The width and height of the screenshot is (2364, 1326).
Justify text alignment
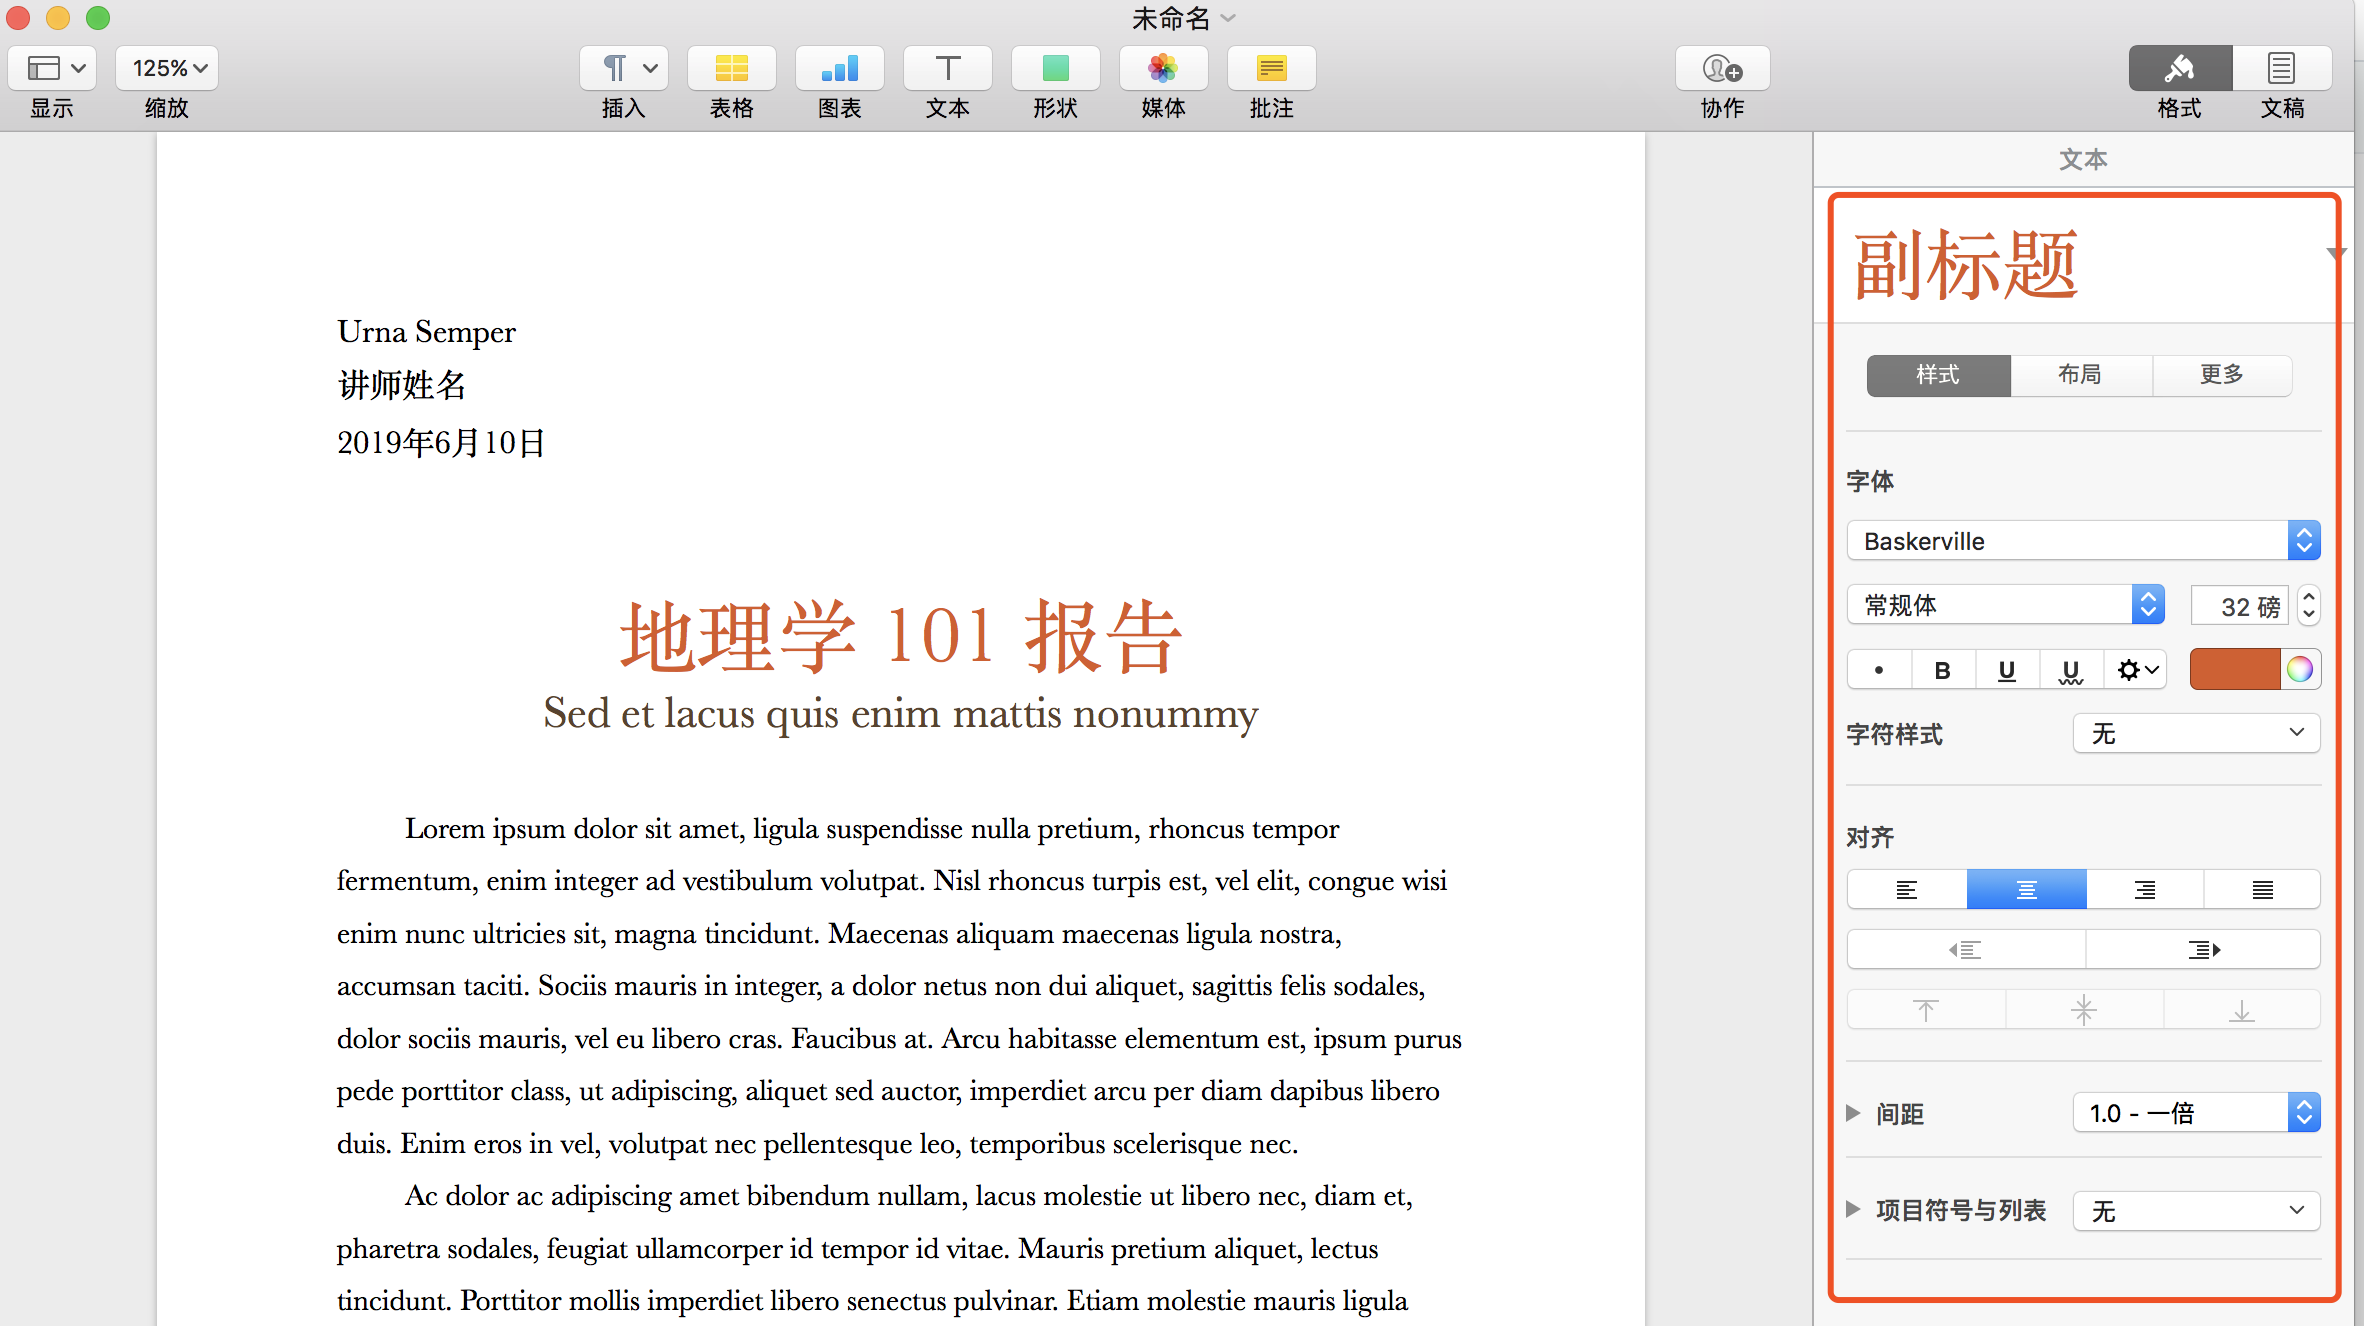click(2262, 889)
